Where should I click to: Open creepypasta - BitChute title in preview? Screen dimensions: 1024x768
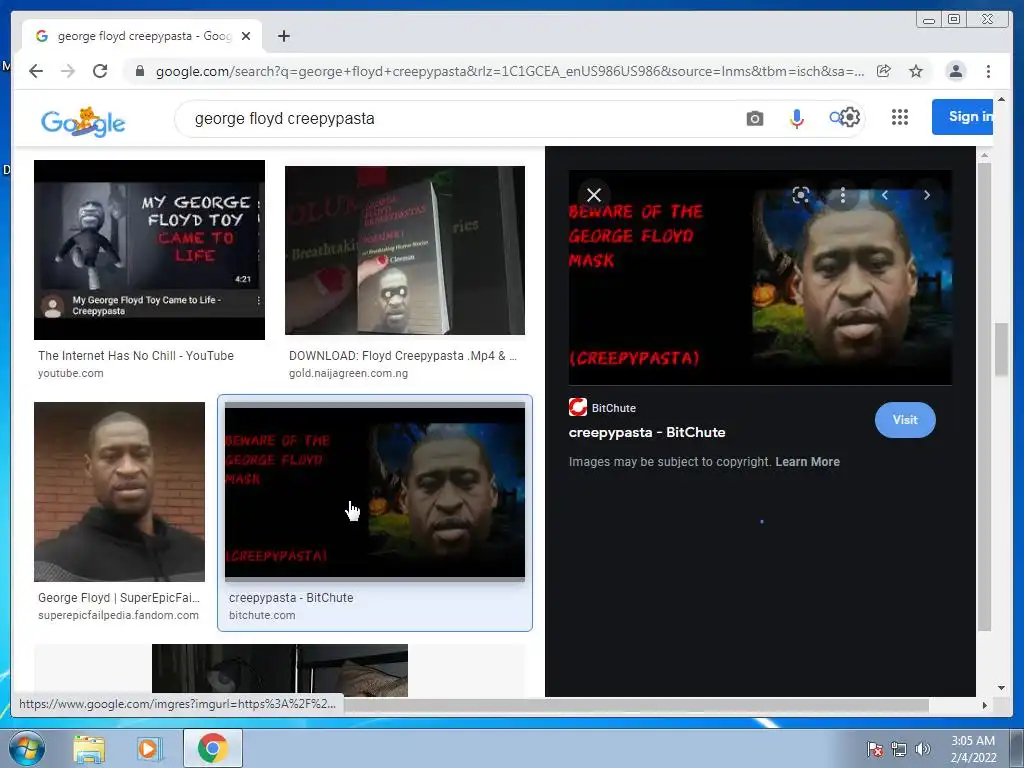click(647, 432)
